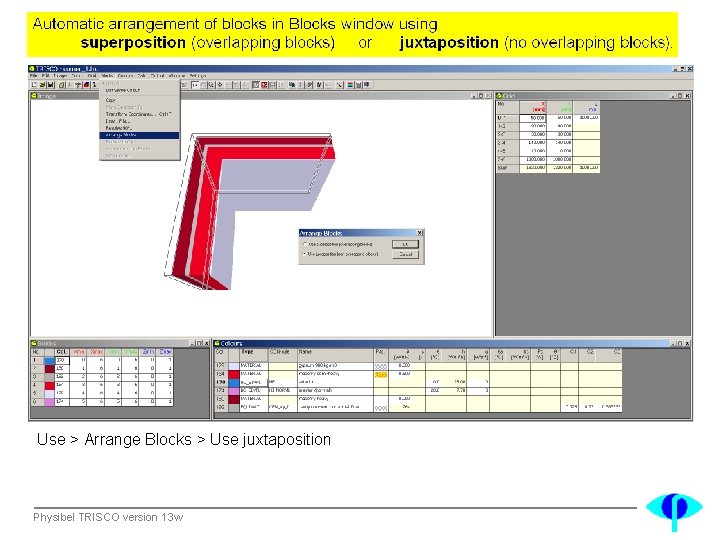Click the open file toolbar icon
This screenshot has width=720, height=540.
(42, 85)
